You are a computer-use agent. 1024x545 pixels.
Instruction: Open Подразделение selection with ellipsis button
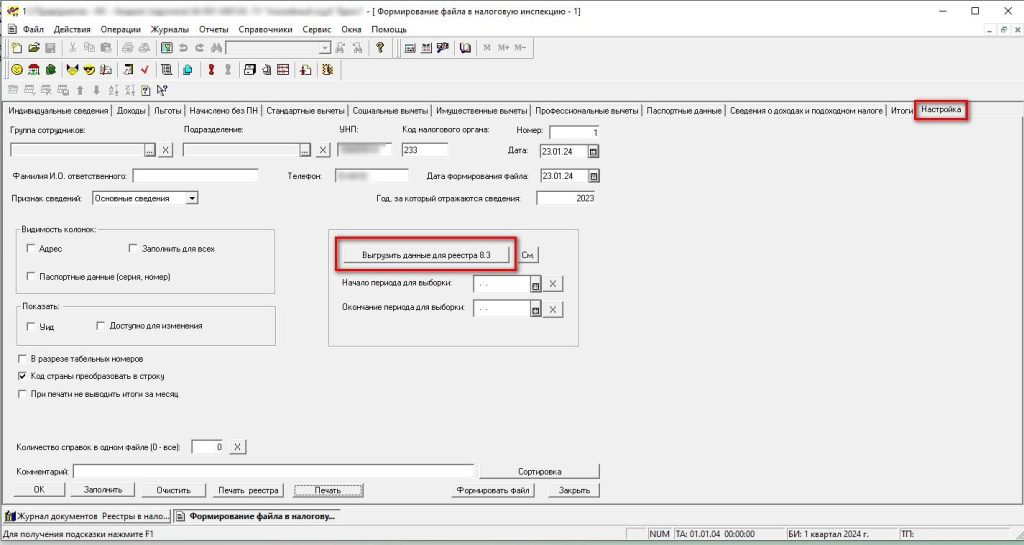coord(306,151)
